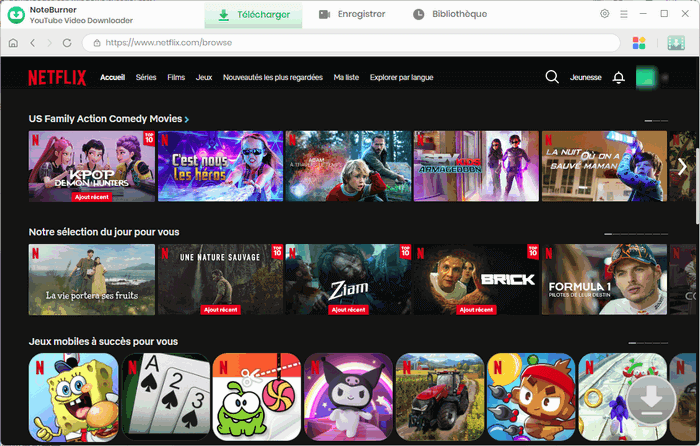Open settings via the gear icon
This screenshot has width=700, height=446.
pyautogui.click(x=604, y=14)
